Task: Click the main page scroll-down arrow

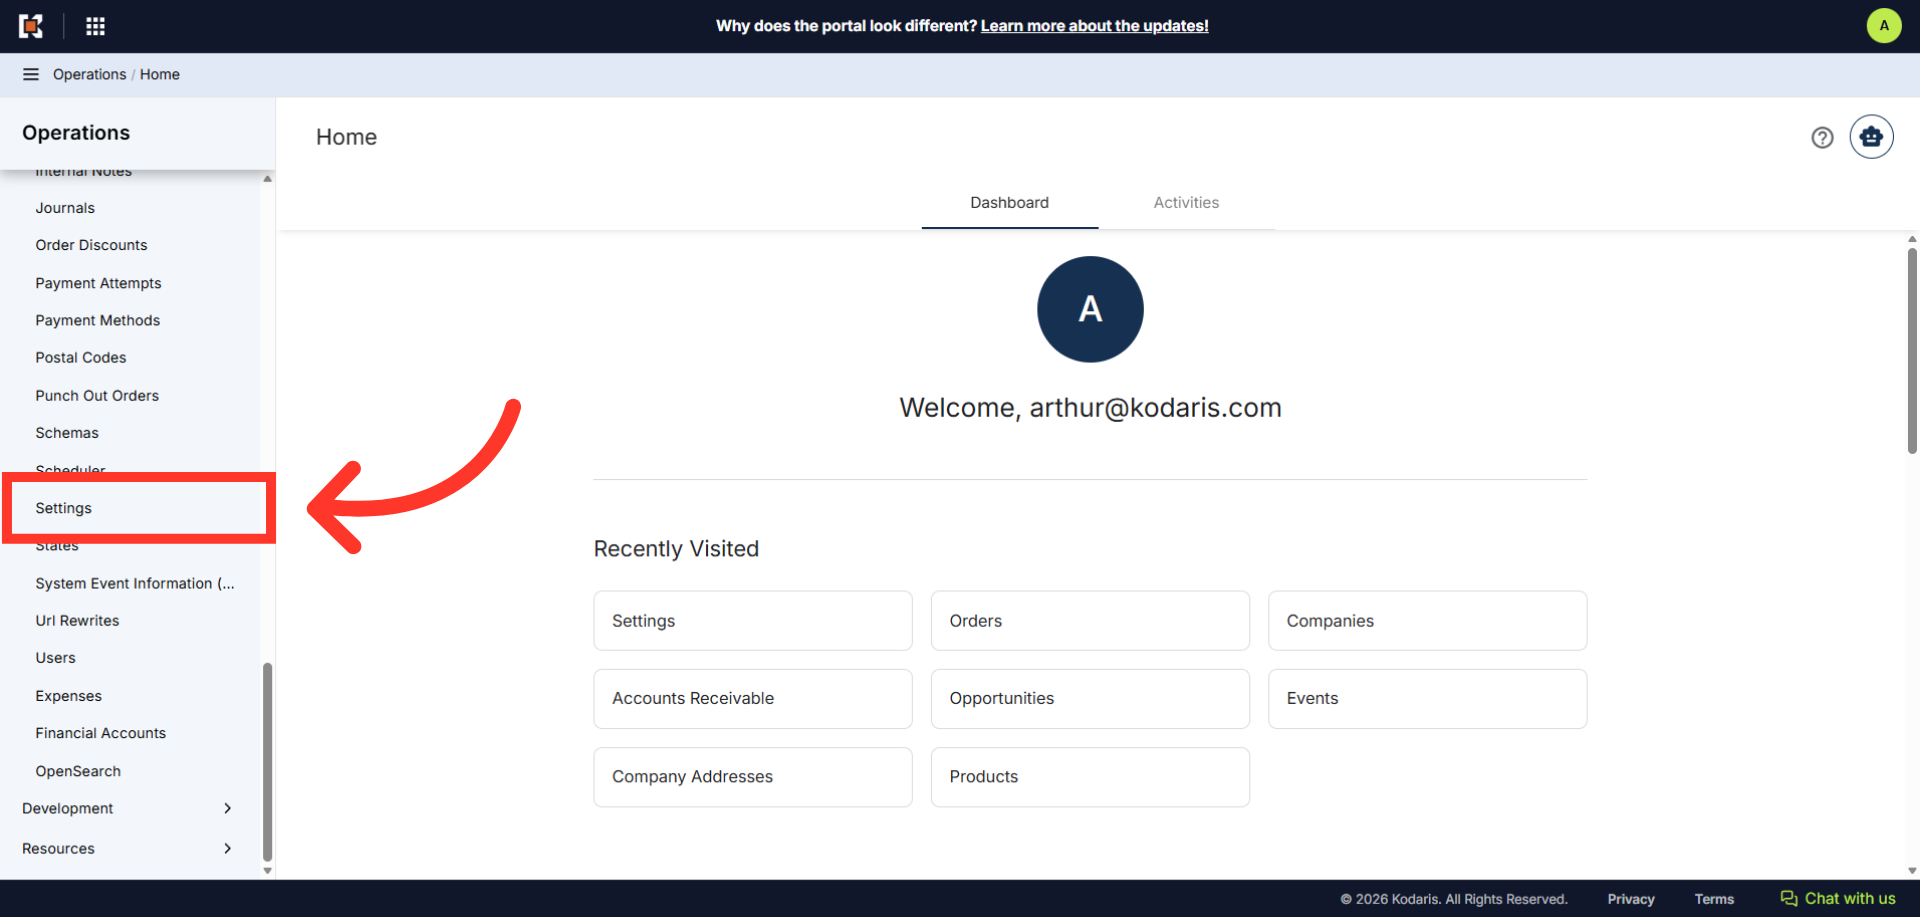Action: point(1912,871)
